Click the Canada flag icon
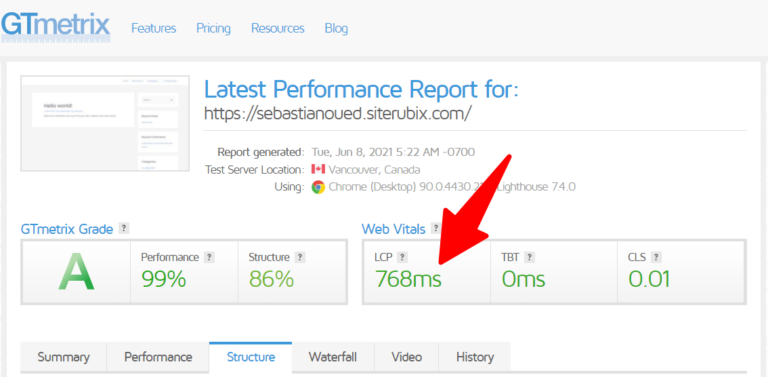 [x=318, y=169]
